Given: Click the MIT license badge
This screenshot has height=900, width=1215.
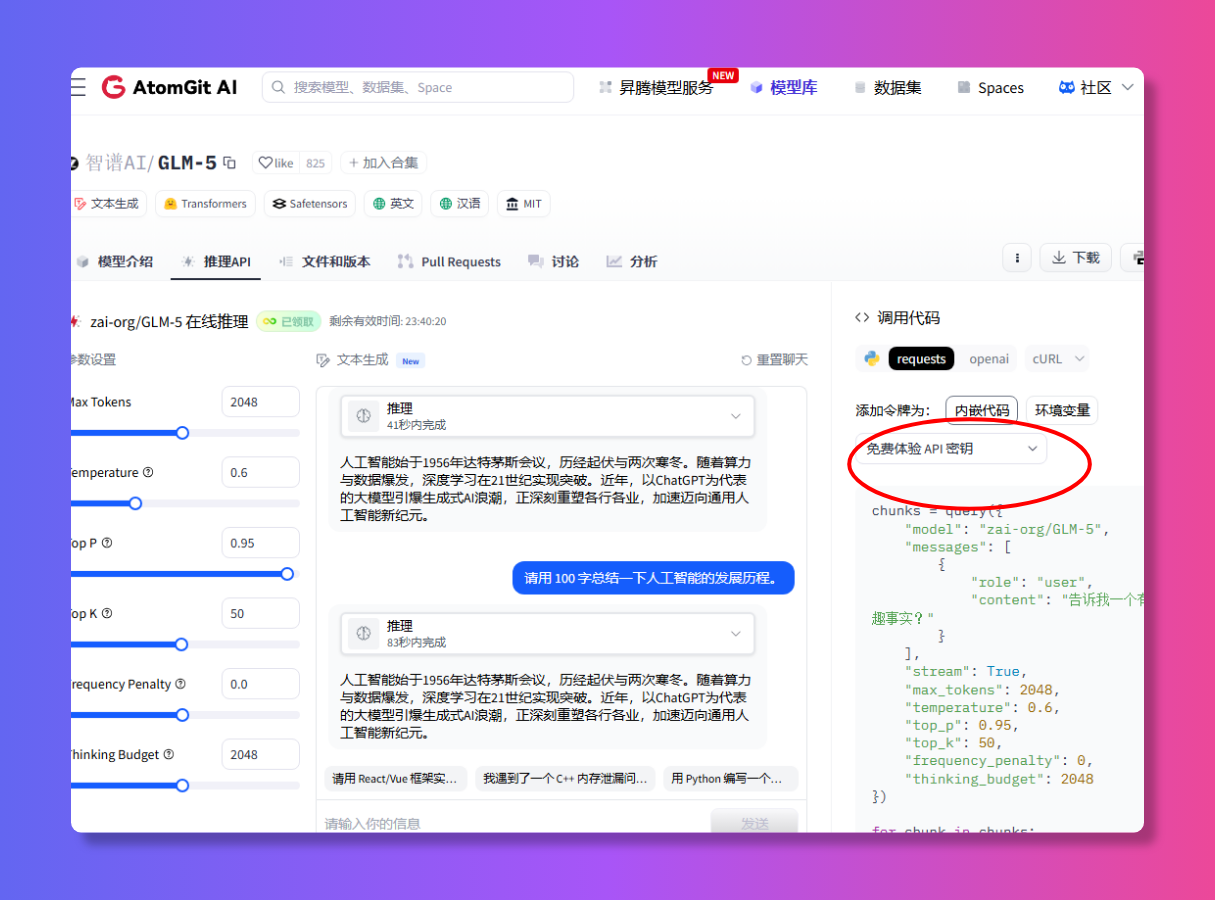Looking at the screenshot, I should (523, 203).
